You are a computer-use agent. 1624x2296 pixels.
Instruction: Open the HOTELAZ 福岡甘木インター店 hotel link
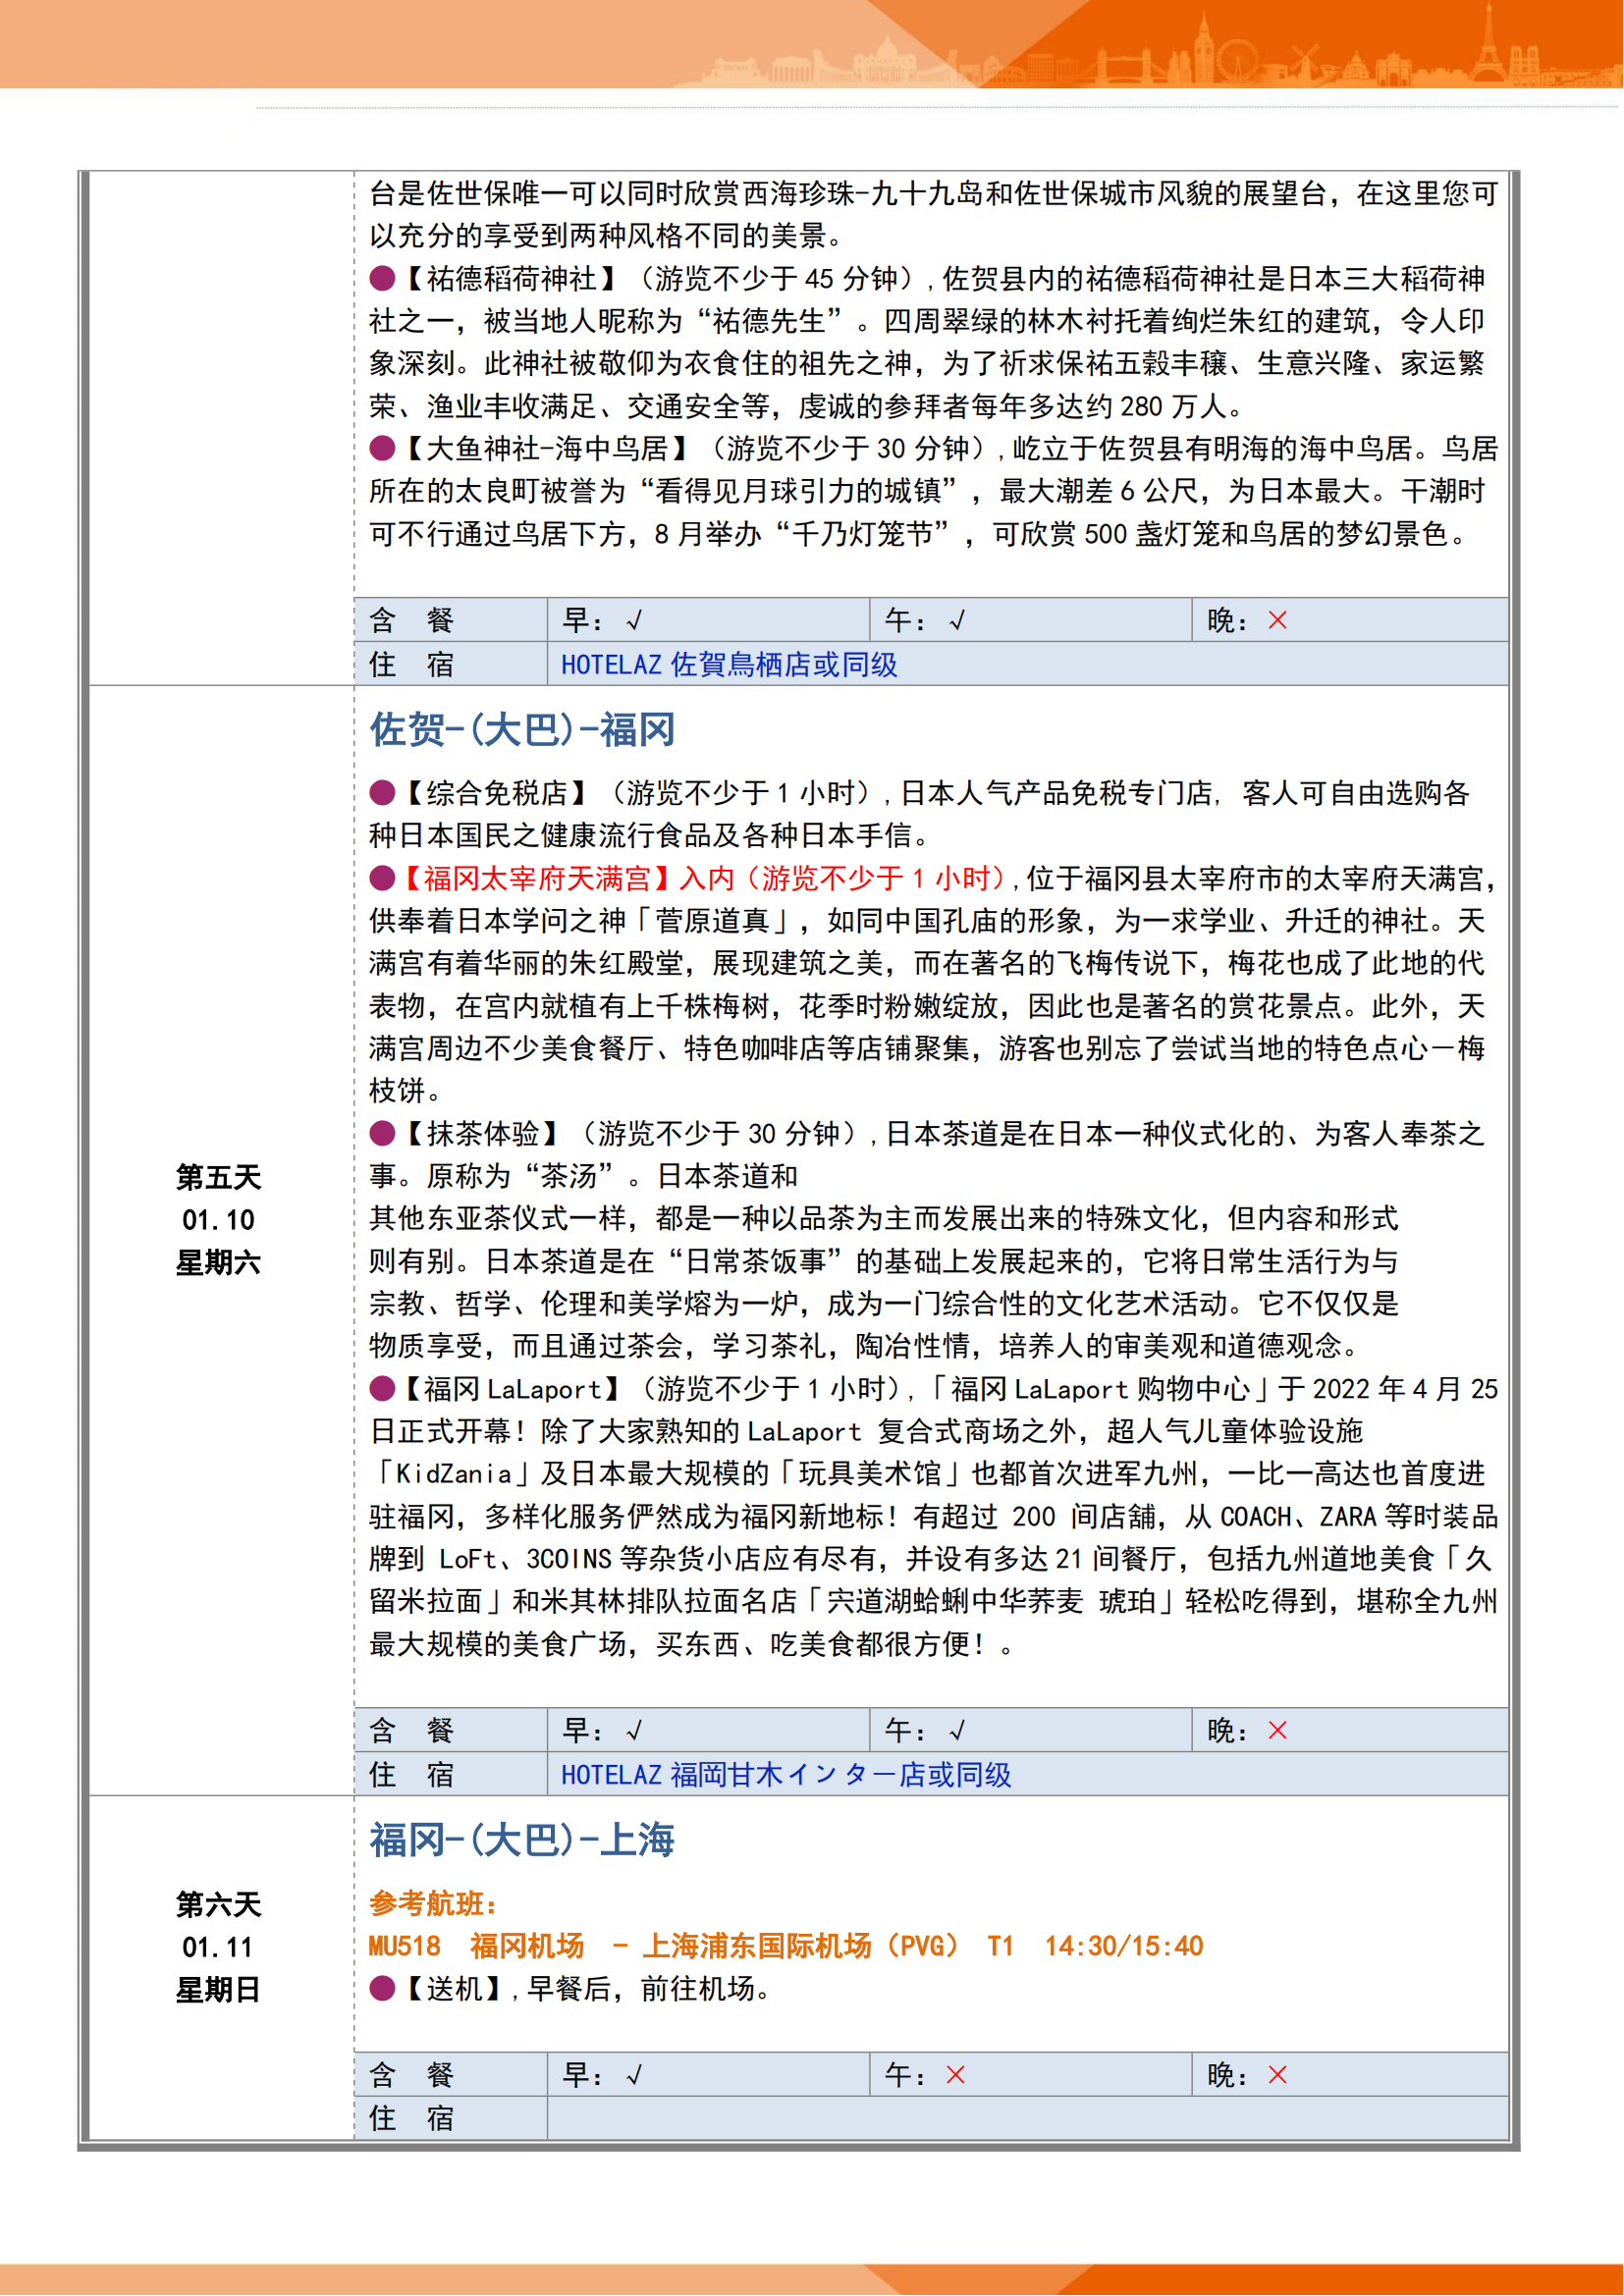(786, 1775)
